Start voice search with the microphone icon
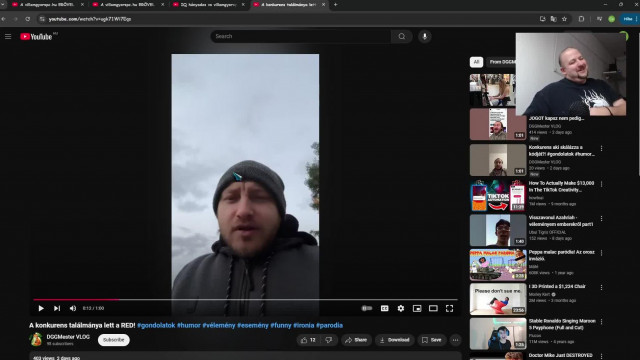Screen dimensions: 640x360 424,36
